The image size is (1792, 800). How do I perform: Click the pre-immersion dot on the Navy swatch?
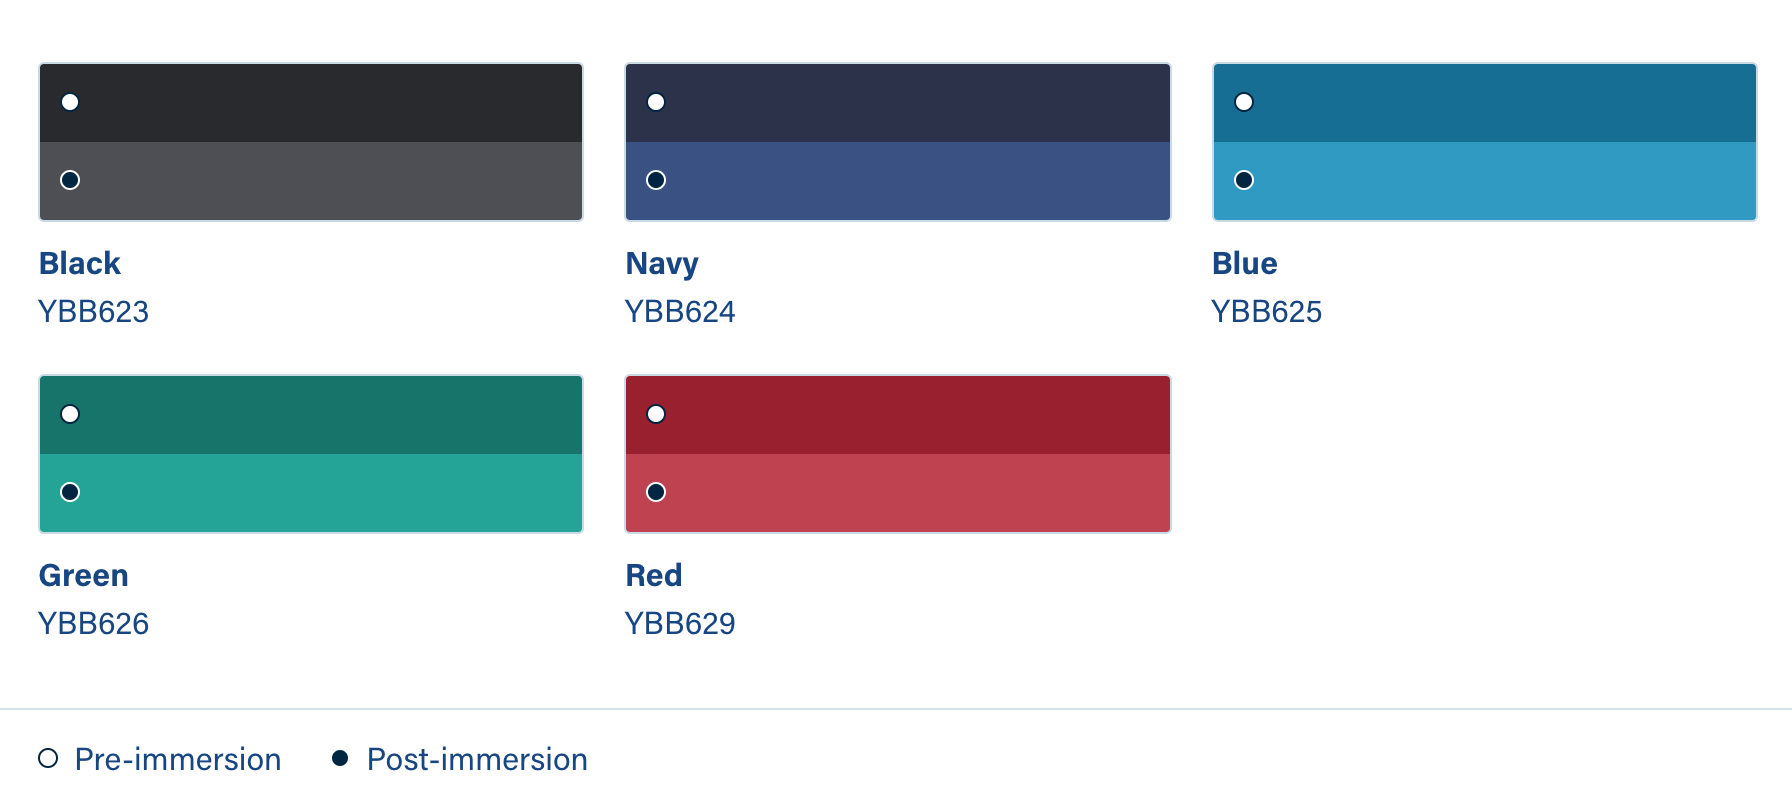coord(656,102)
